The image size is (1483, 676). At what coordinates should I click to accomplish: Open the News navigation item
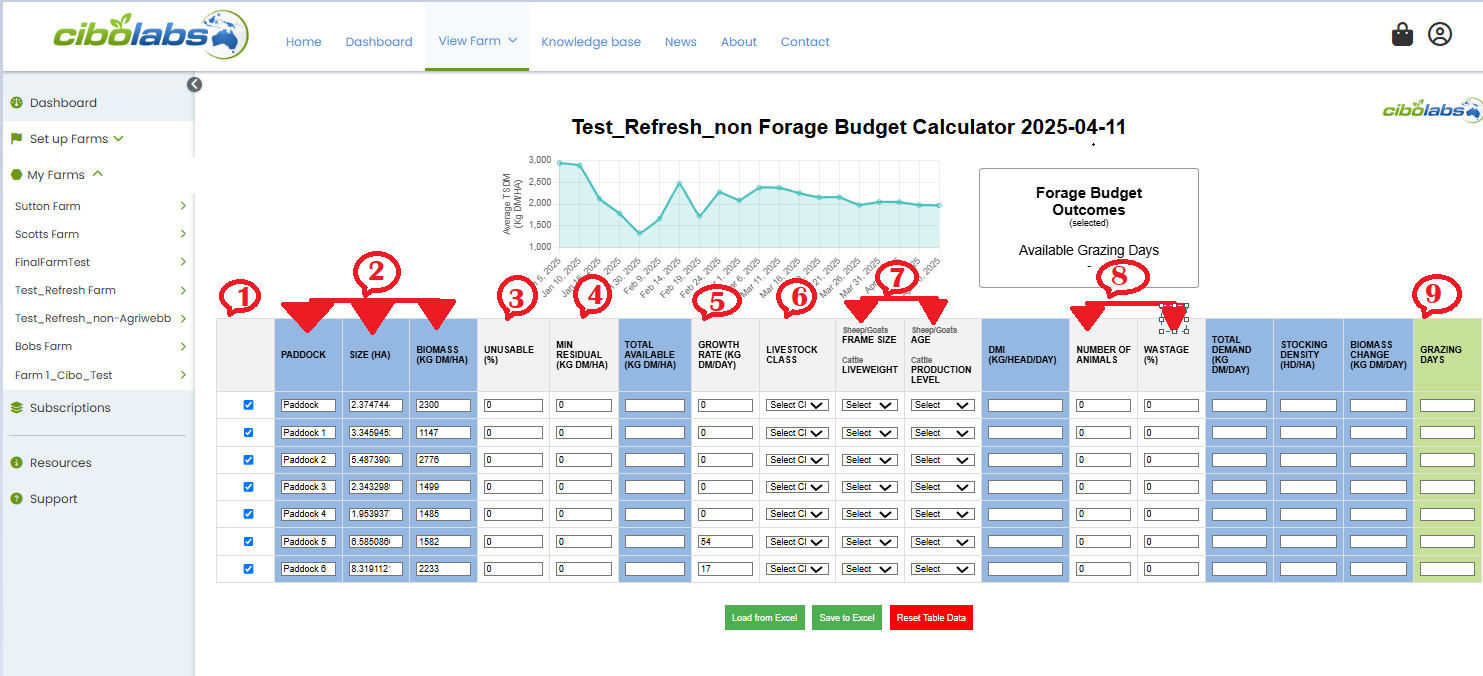coord(680,42)
